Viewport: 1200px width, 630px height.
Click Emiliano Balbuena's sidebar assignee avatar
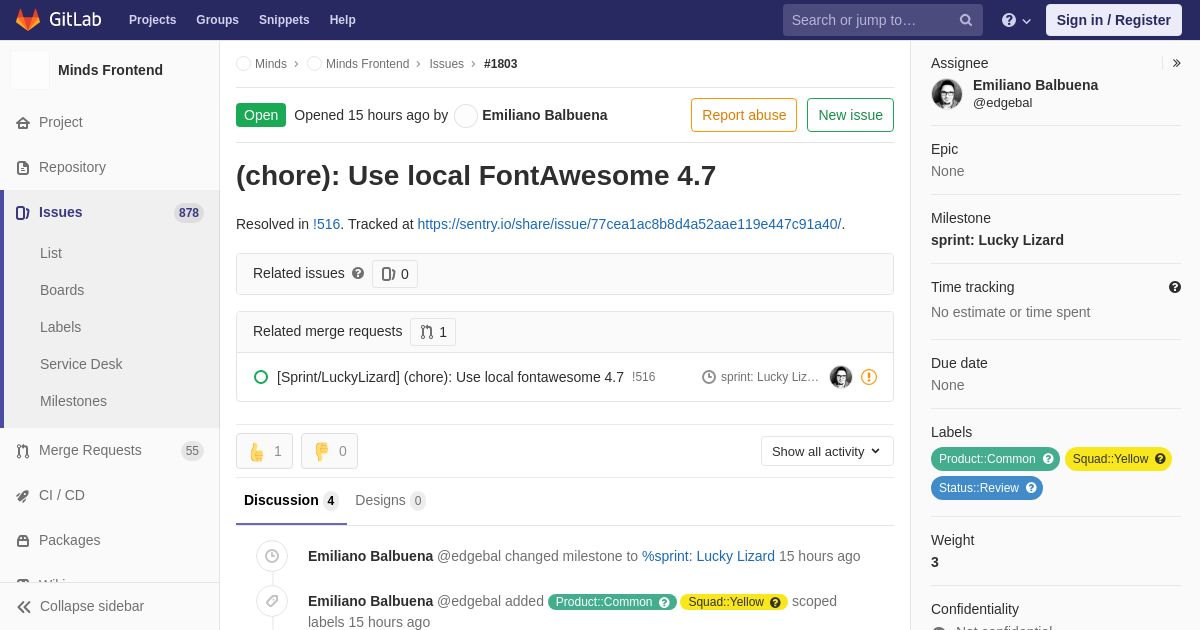point(947,94)
